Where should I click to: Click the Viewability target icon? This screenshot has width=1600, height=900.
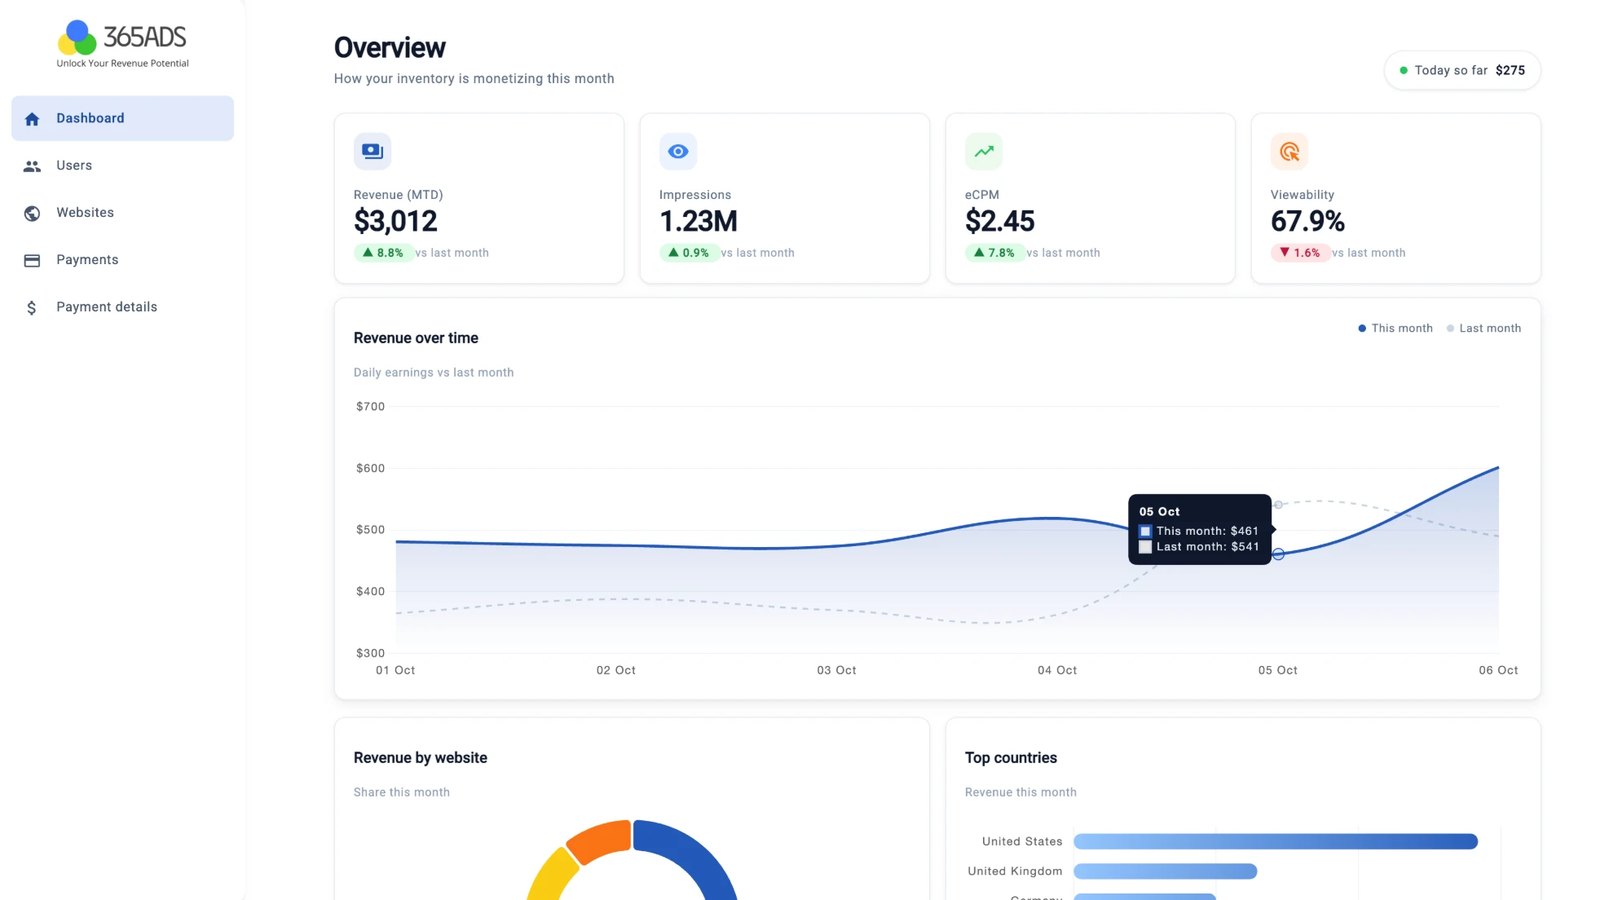[x=1289, y=151]
